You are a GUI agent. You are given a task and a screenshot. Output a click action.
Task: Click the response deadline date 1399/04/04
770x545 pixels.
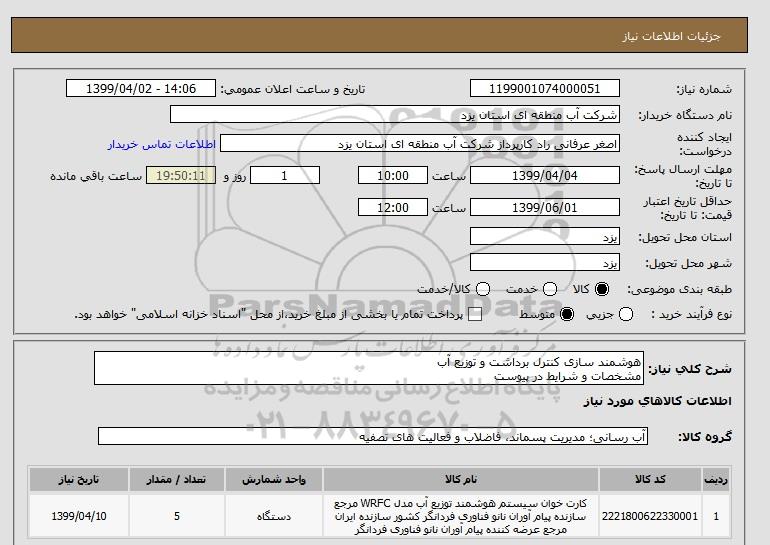545,175
